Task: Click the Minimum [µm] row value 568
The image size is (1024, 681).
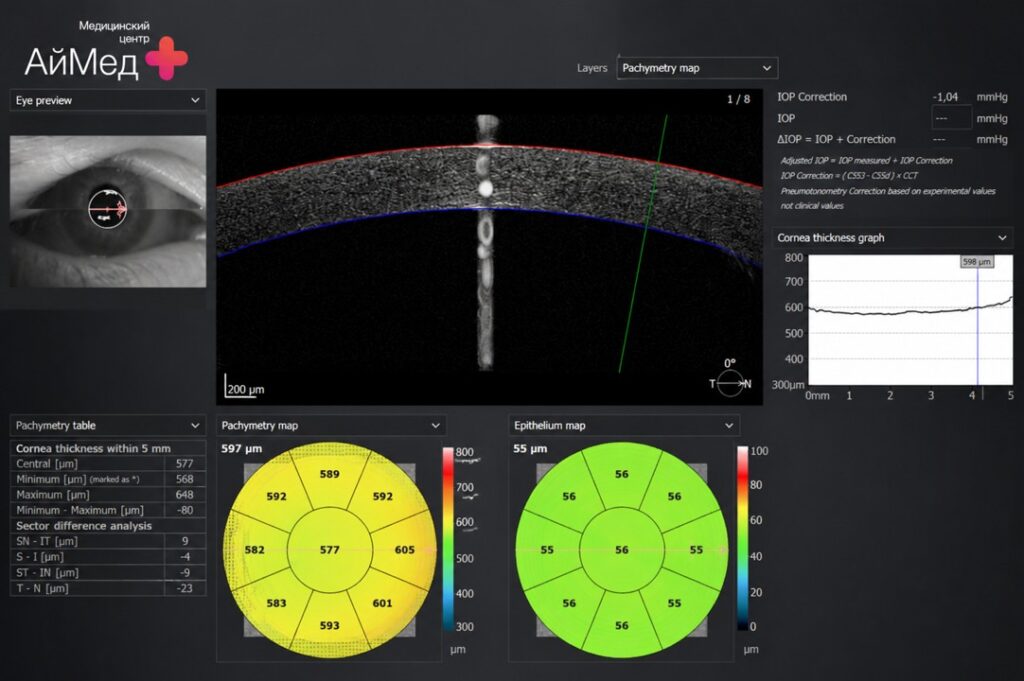Action: pyautogui.click(x=185, y=479)
